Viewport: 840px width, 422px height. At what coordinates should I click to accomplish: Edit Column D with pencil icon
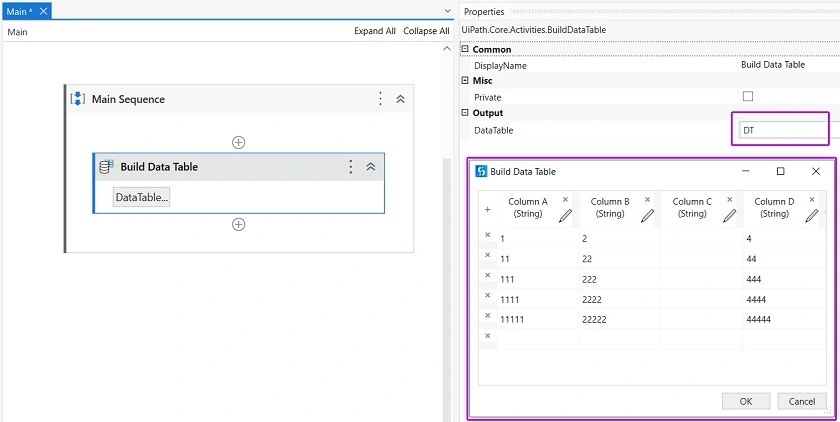[x=812, y=215]
